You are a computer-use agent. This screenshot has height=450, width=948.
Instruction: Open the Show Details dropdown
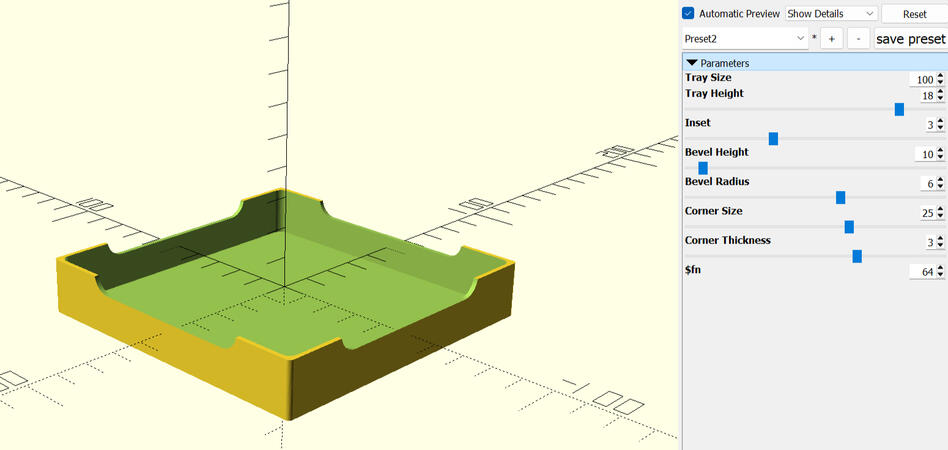pos(831,13)
